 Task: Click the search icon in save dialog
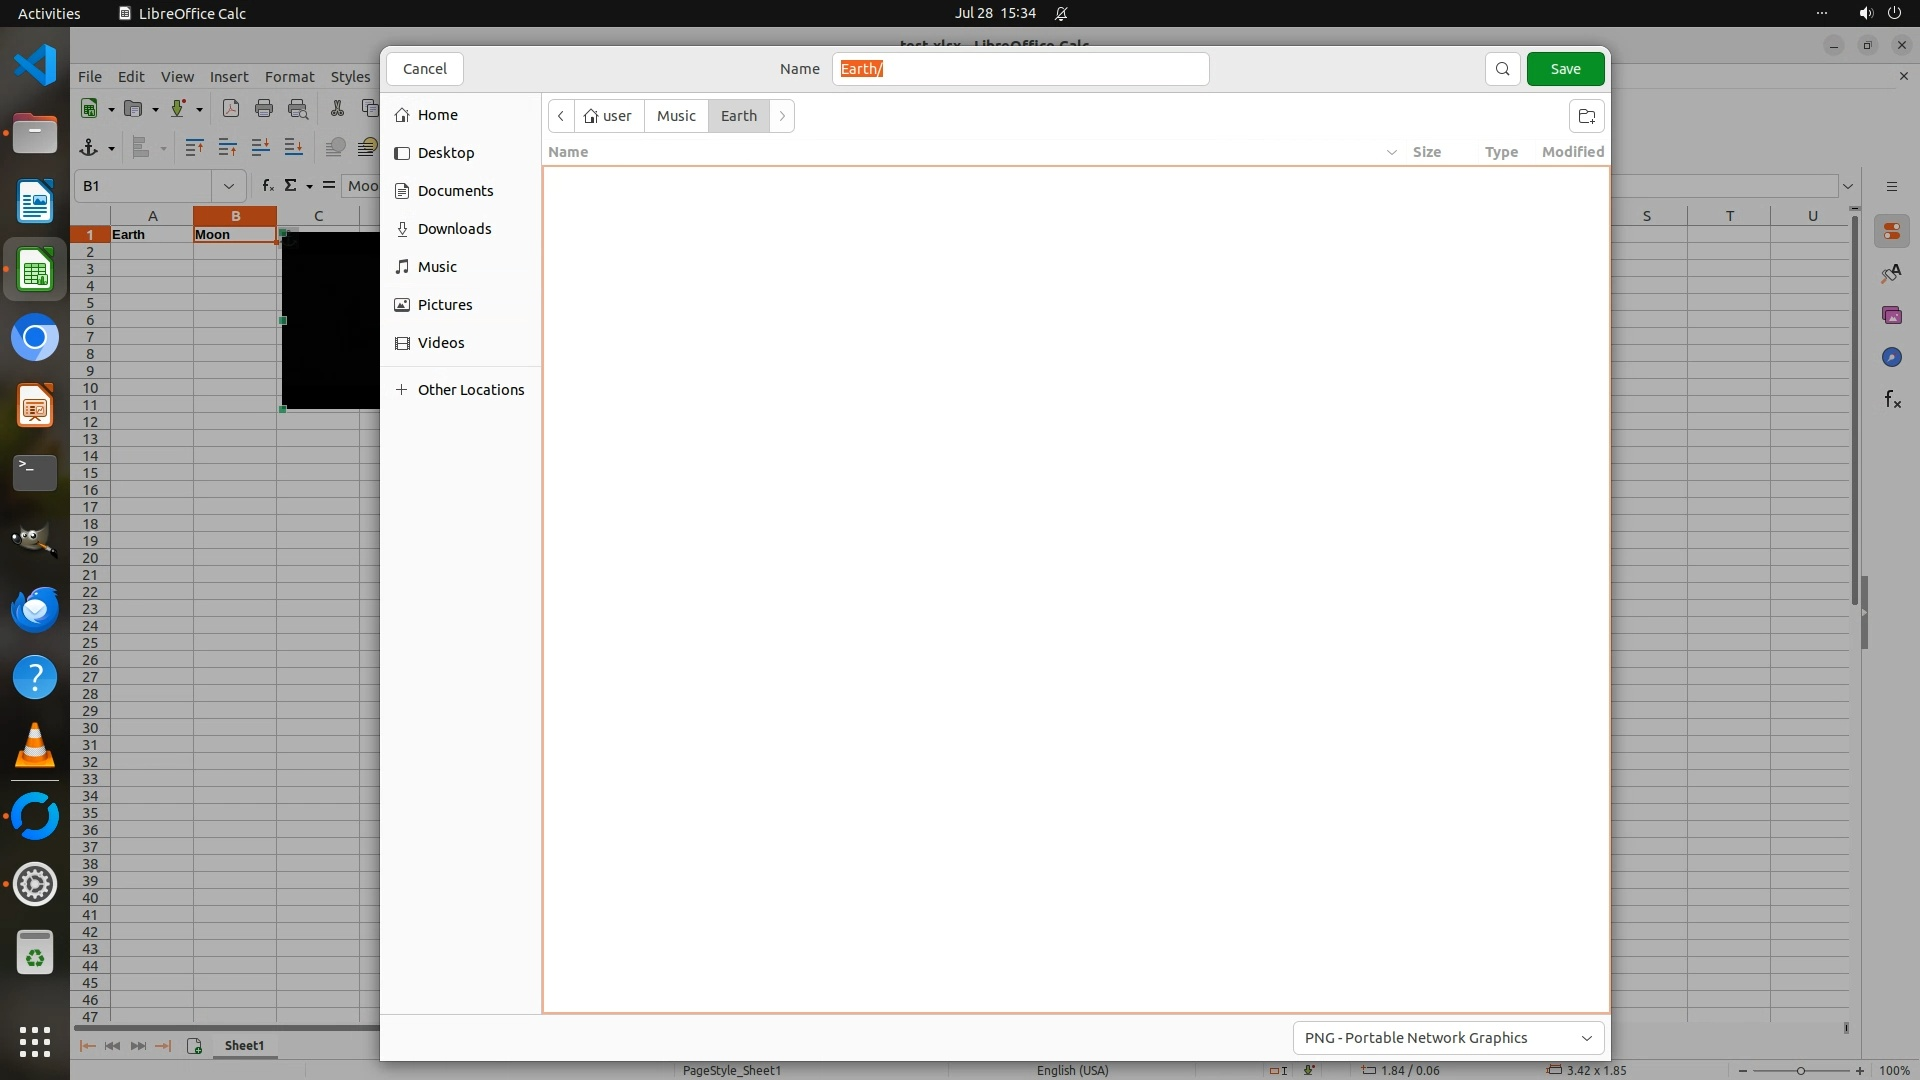(1502, 69)
